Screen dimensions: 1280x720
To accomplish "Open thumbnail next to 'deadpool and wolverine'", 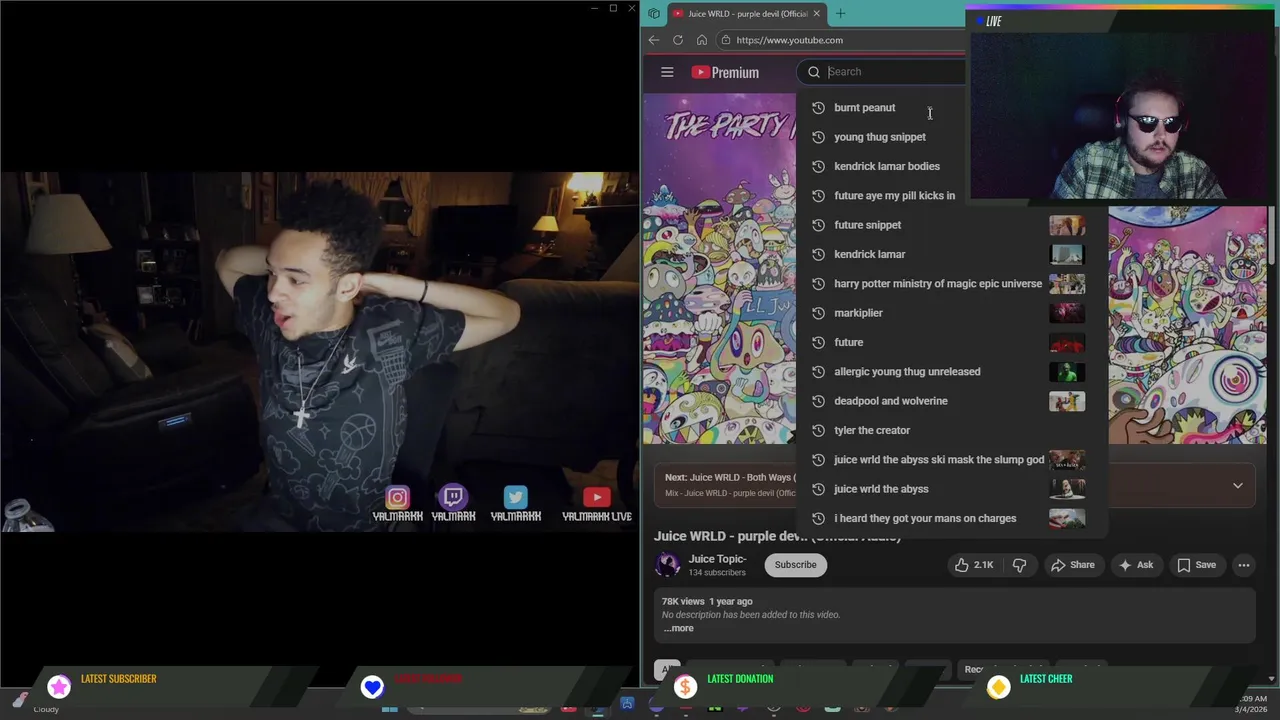I will click(1067, 401).
